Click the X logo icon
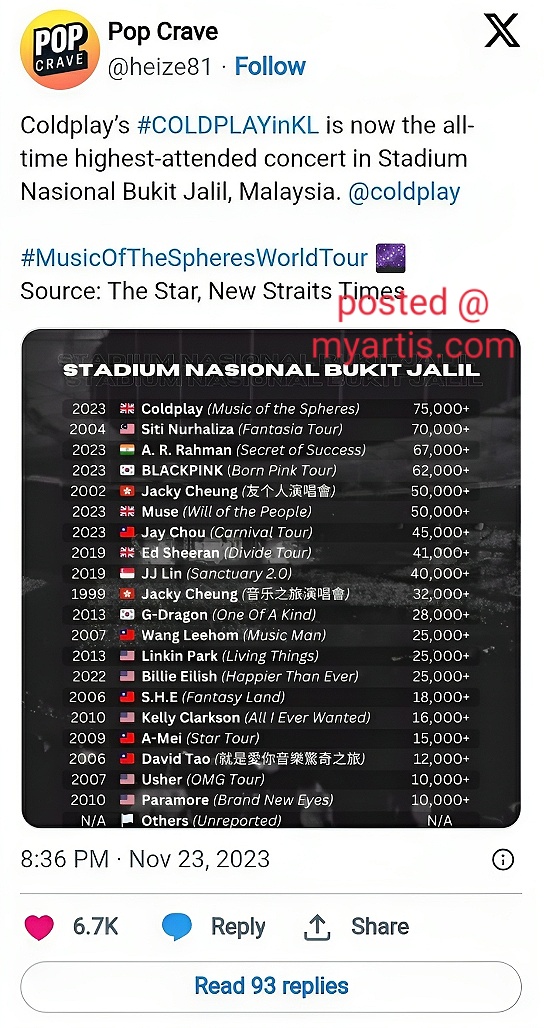The height and width of the screenshot is (1028, 544). (501, 31)
